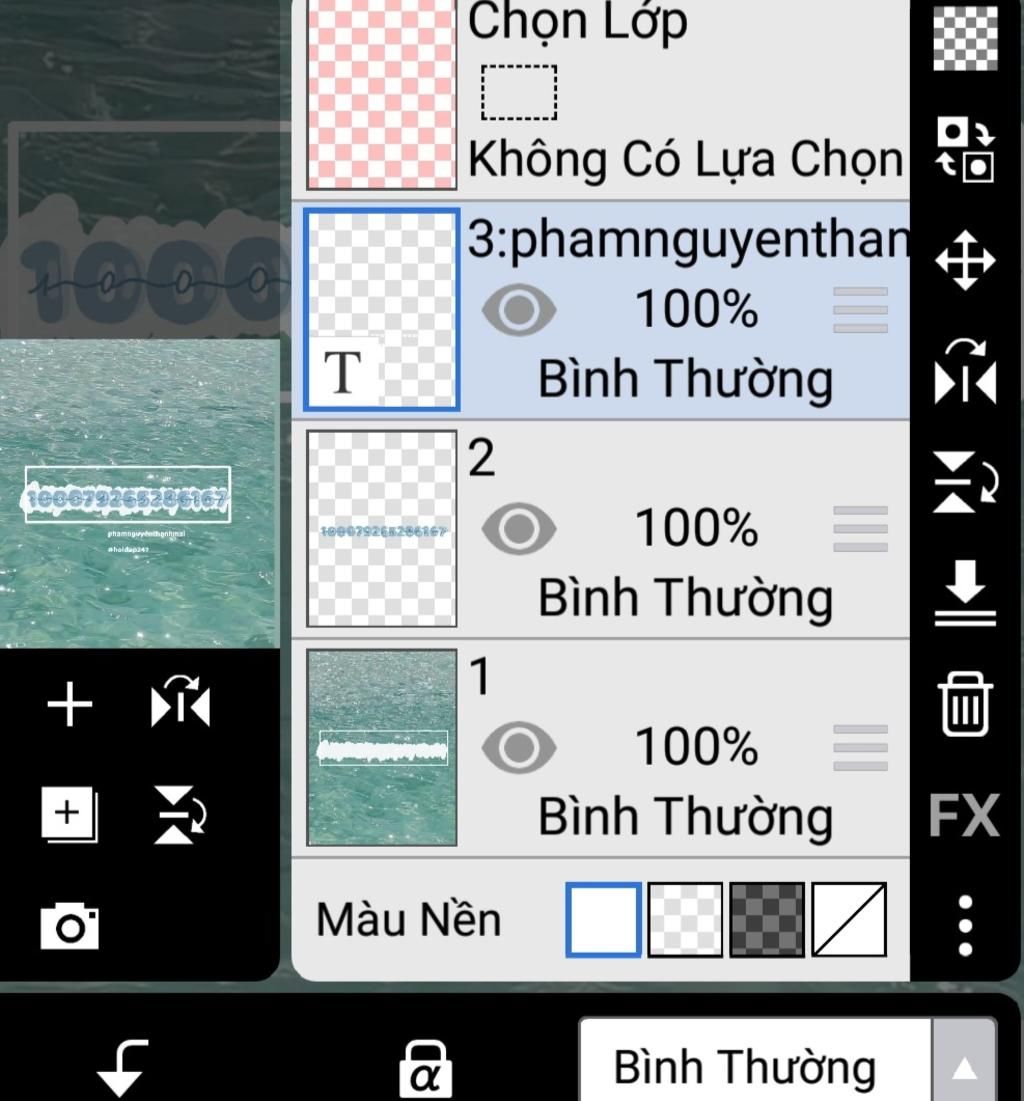Hide layer 1 using eye icon
Screen dimensions: 1024x1101
(x=519, y=746)
